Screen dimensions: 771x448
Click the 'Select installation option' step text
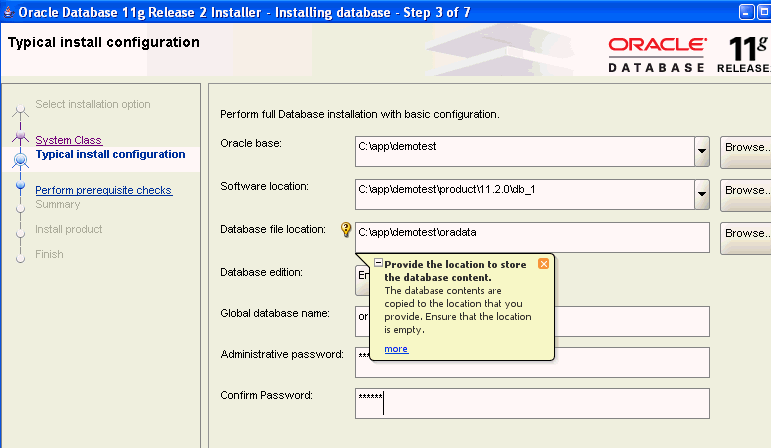(x=93, y=104)
